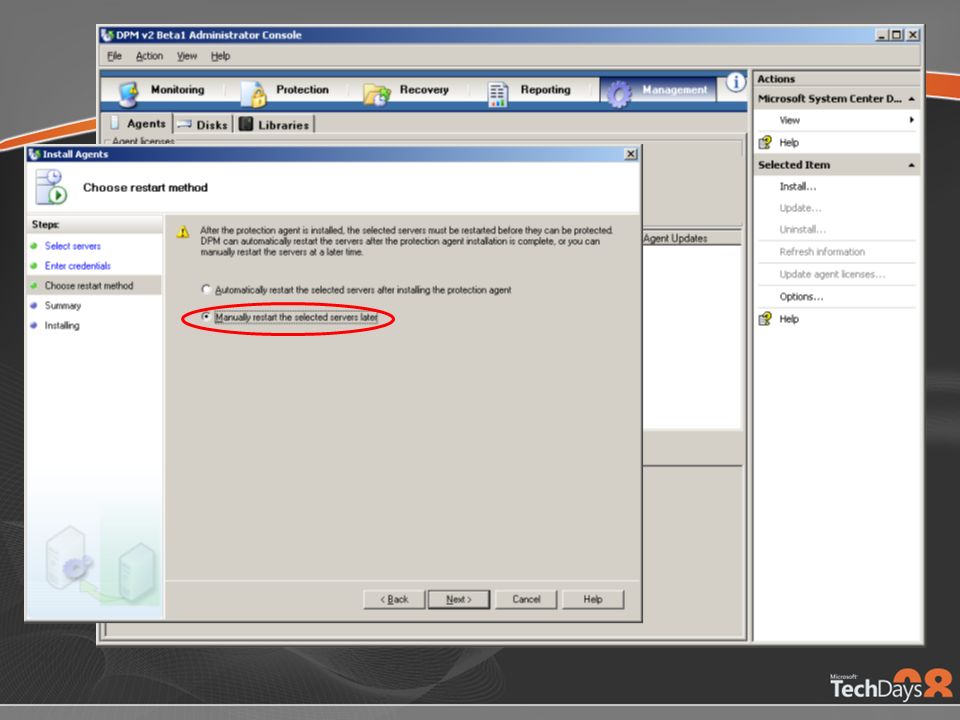Click Help icon under Microsoft System Center
This screenshot has width=960, height=720.
765,143
